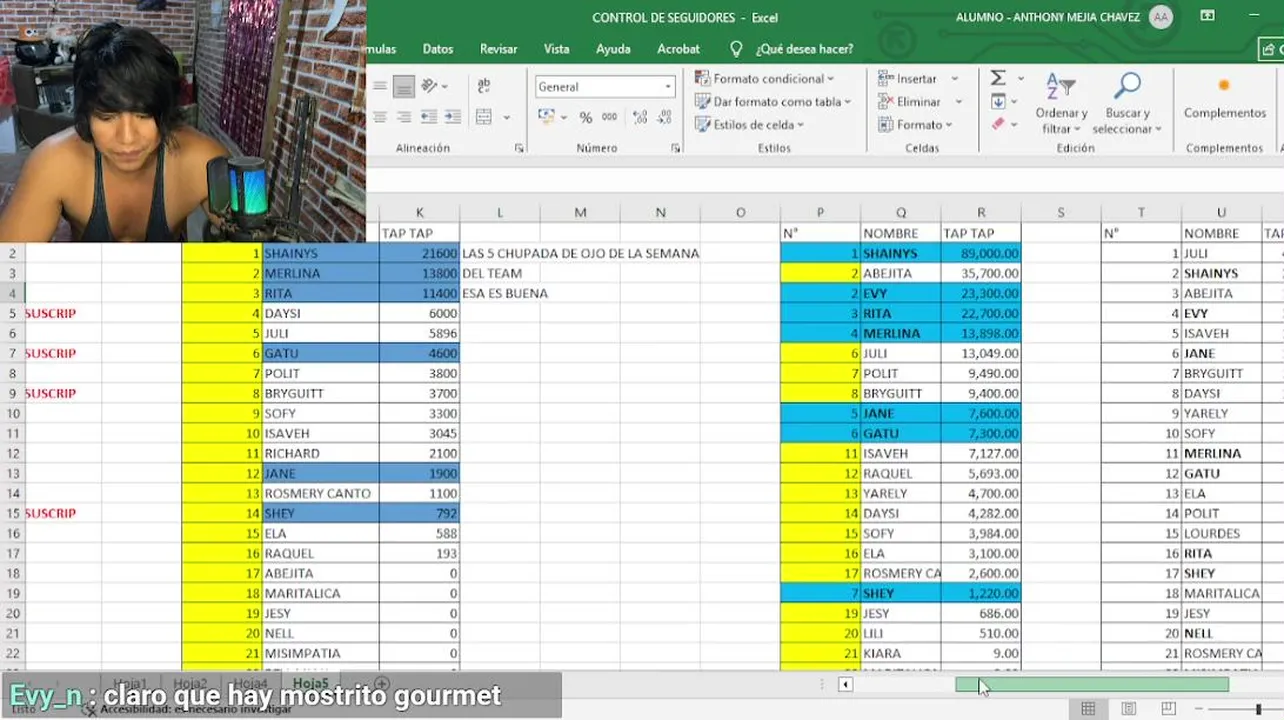The height and width of the screenshot is (720, 1284).
Task: Open the Formato cells menu
Action: pyautogui.click(x=917, y=124)
